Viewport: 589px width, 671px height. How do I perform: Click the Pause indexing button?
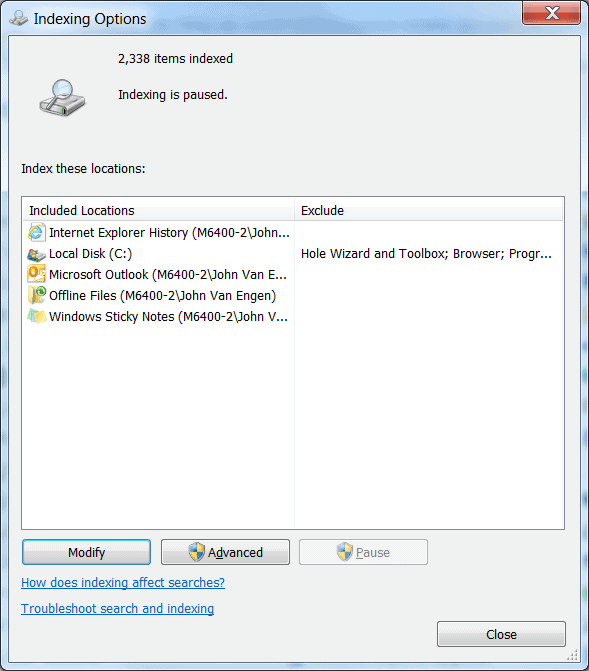click(363, 552)
